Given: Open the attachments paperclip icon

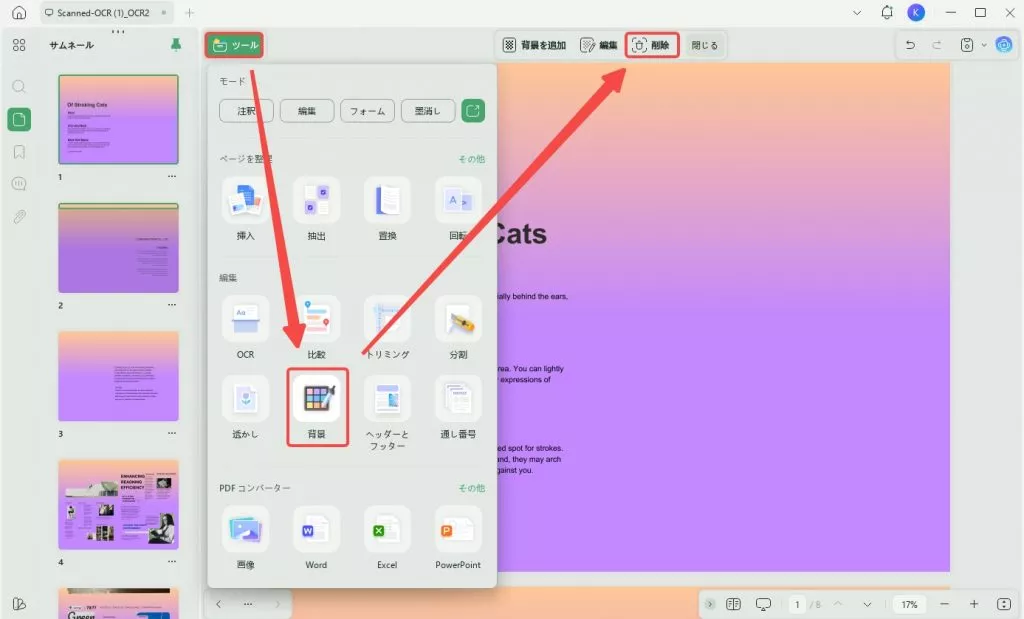Looking at the screenshot, I should (19, 217).
